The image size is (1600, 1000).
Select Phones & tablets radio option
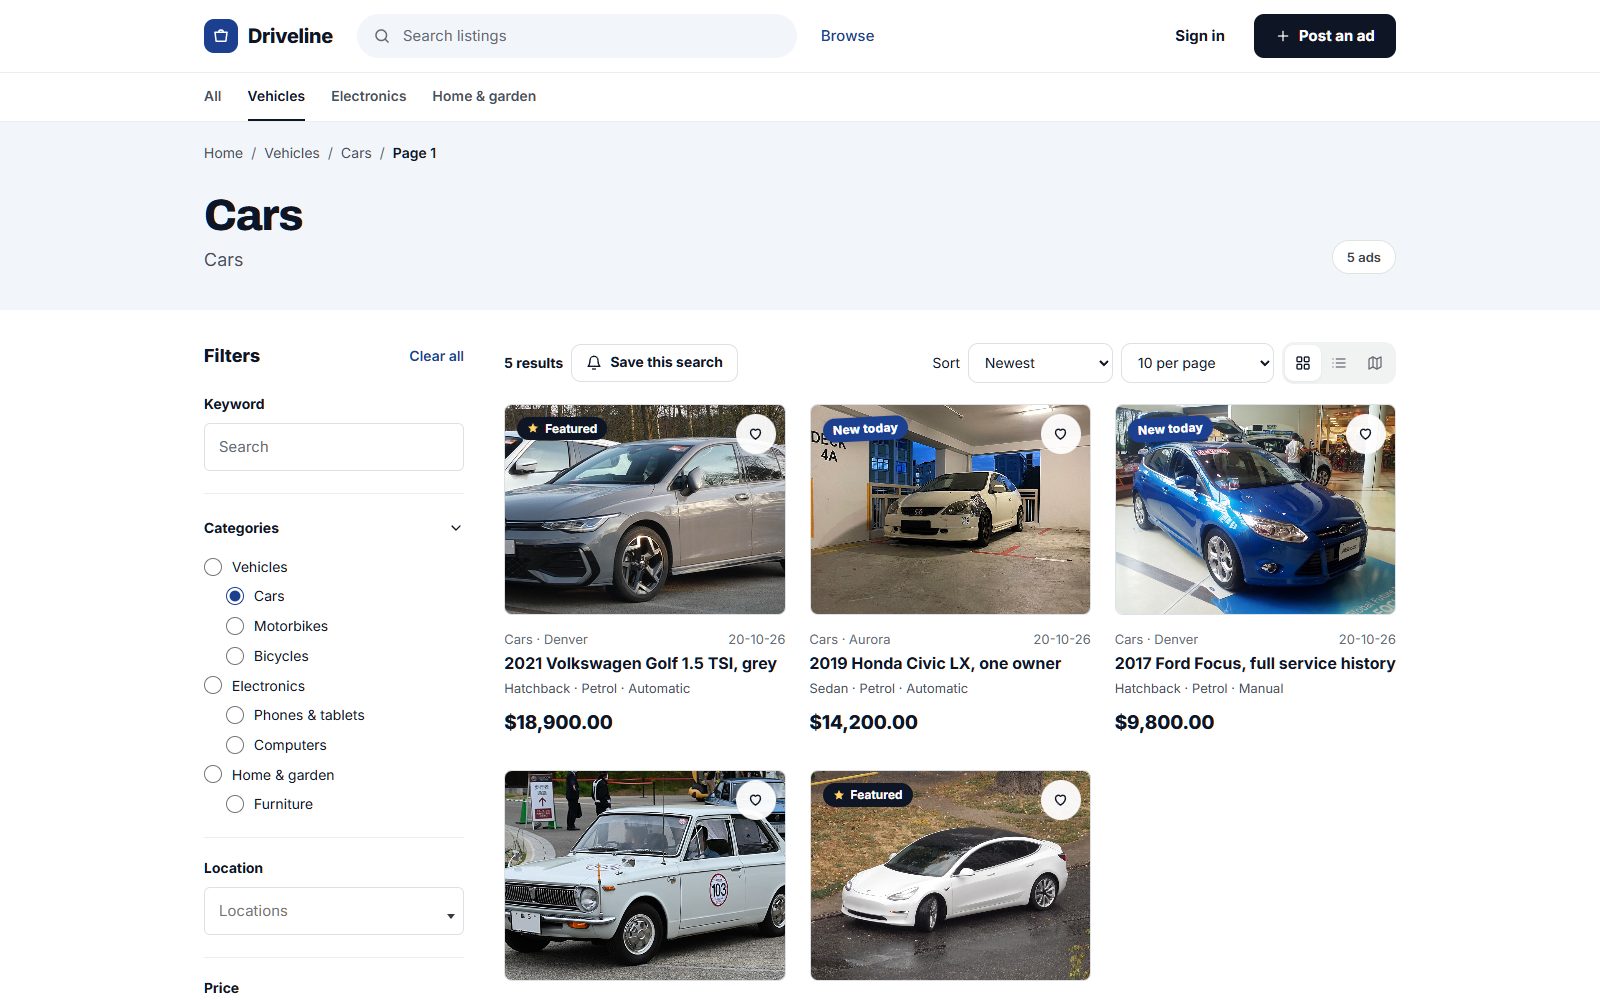[x=235, y=715]
